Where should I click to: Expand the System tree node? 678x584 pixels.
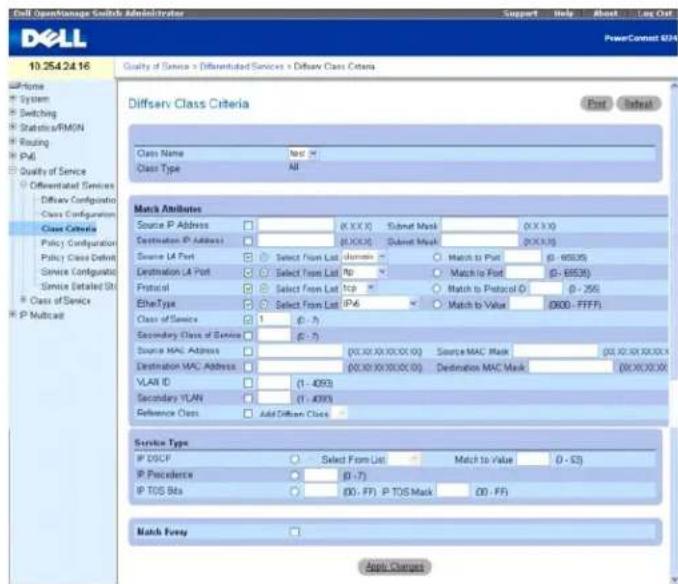coord(13,99)
